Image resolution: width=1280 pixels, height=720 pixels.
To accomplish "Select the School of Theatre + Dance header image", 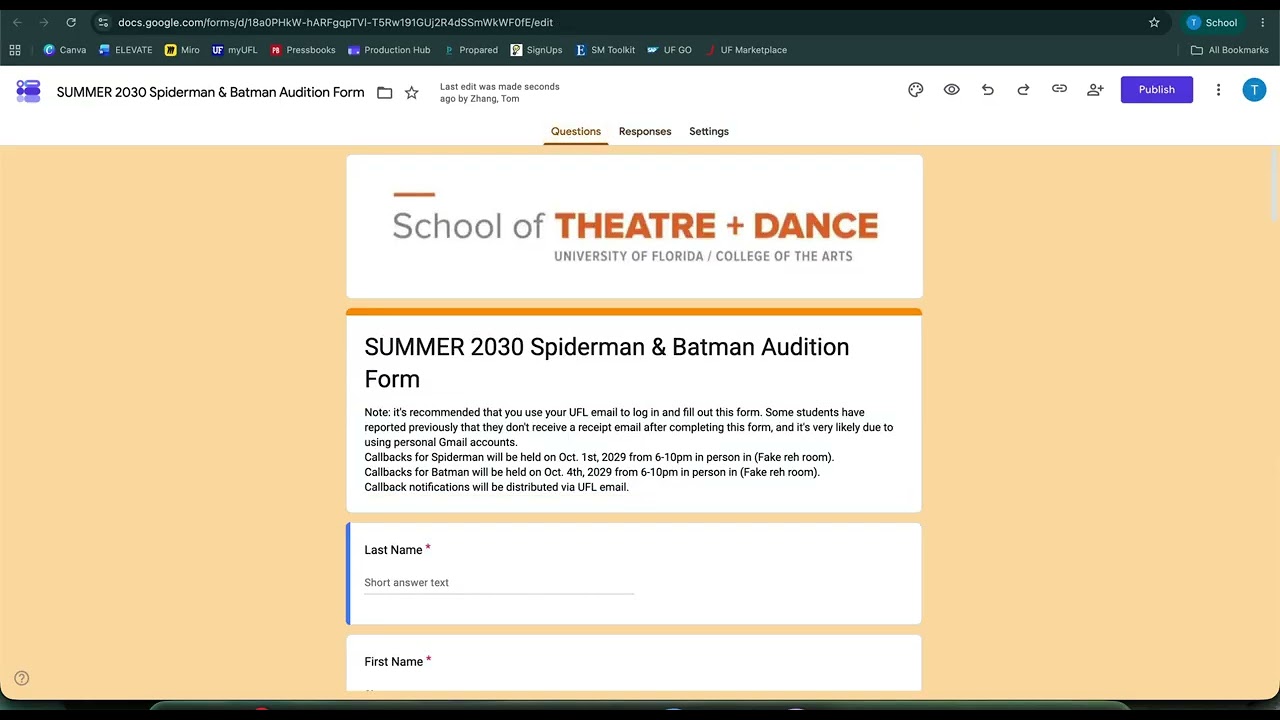I will 634,226.
